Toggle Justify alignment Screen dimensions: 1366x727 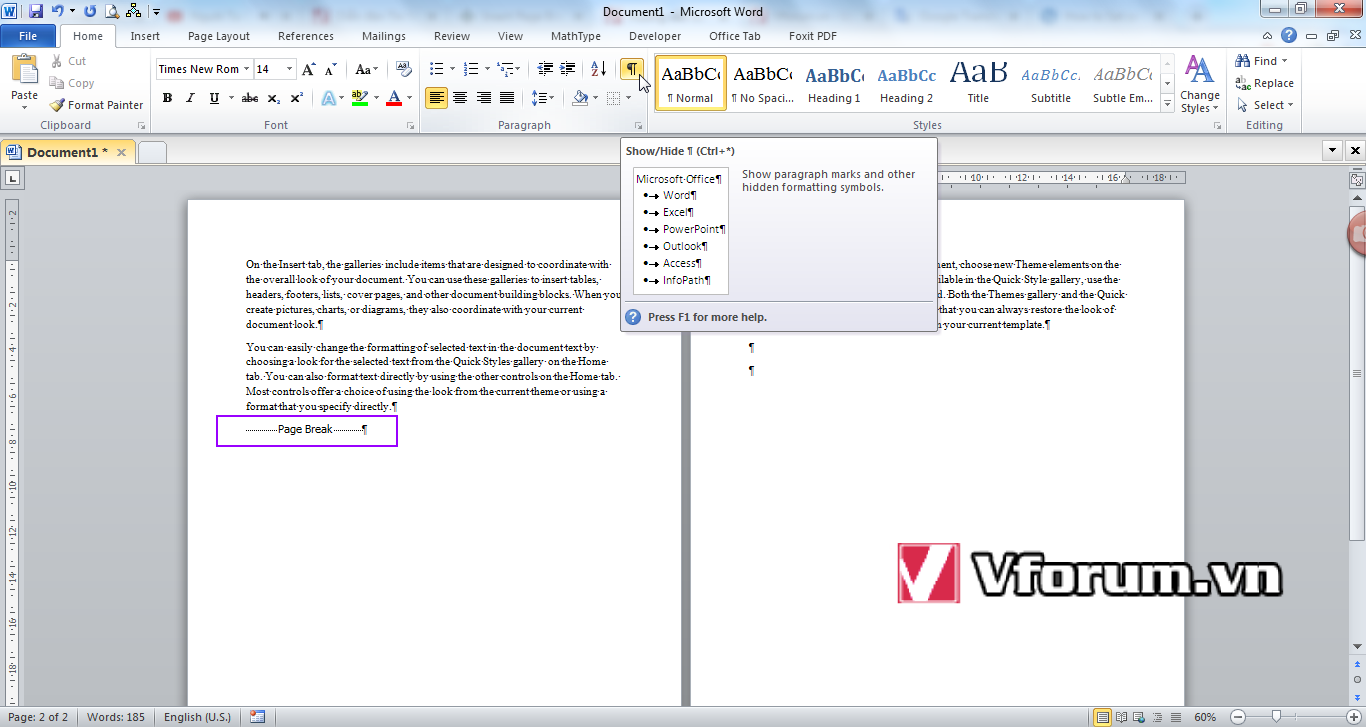coord(507,98)
